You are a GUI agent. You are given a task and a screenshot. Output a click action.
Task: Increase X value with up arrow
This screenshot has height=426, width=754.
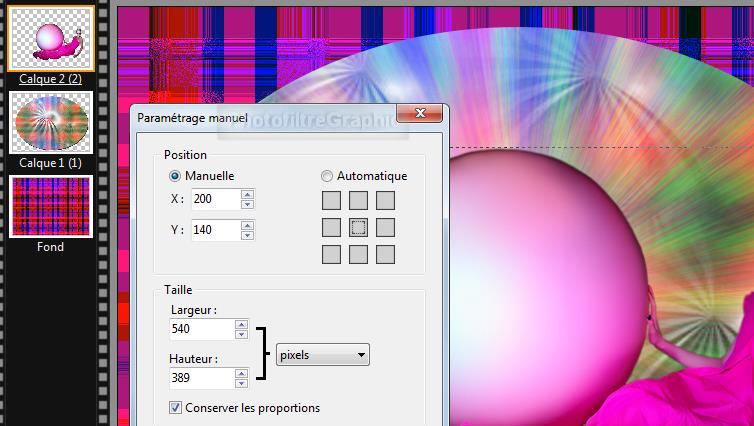point(247,194)
